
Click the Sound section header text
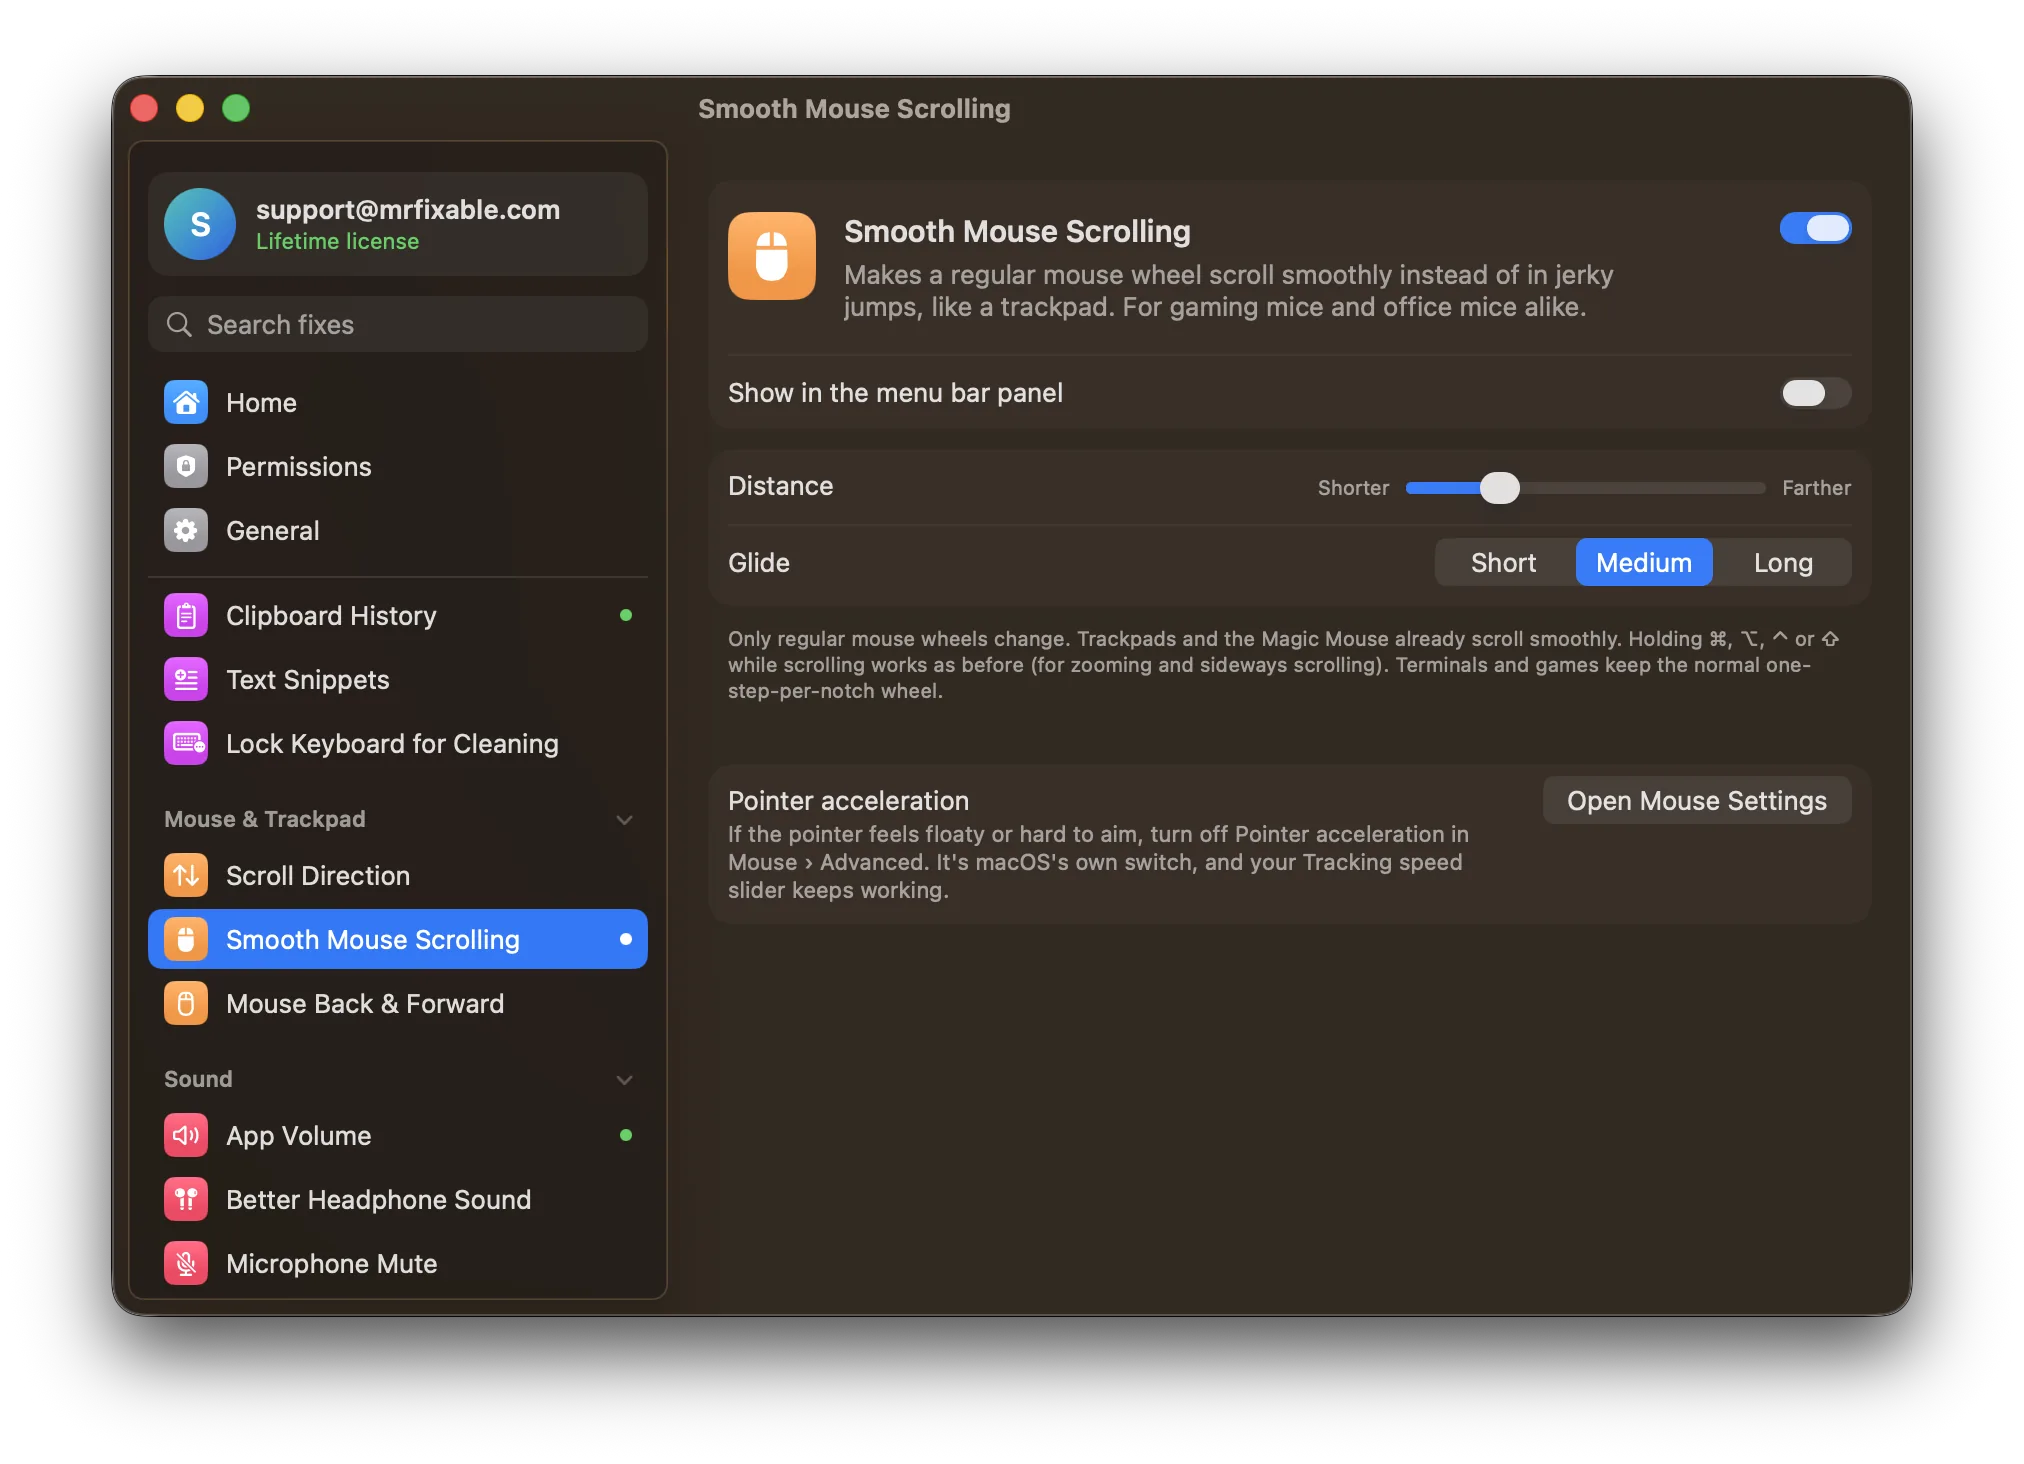[x=198, y=1080]
